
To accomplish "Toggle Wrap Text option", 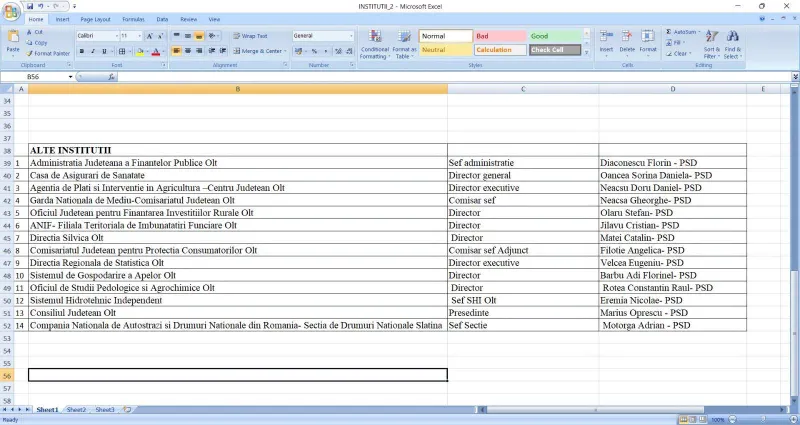I will point(251,36).
